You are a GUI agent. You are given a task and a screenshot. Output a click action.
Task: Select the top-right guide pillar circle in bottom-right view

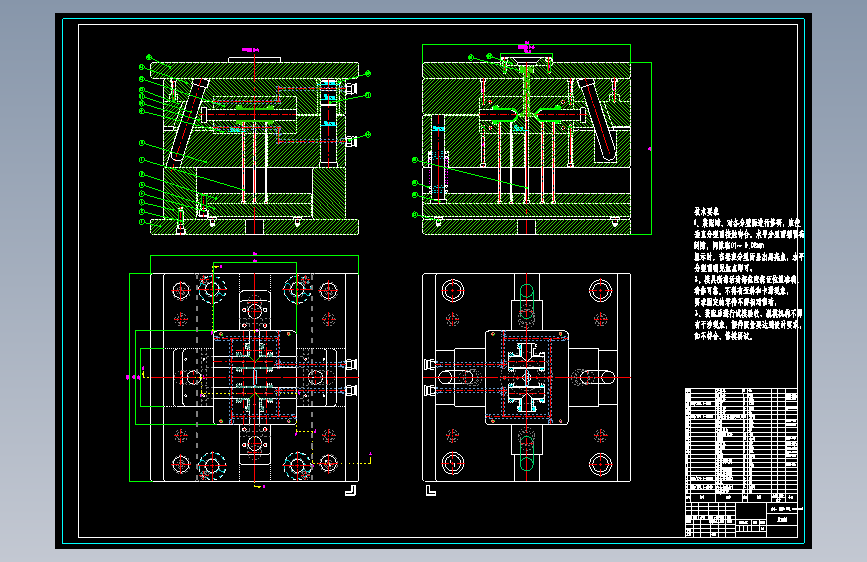[600, 290]
